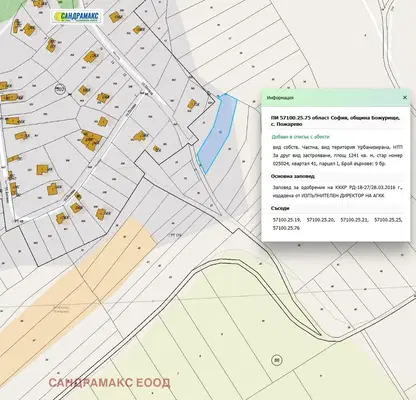The width and height of the screenshot is (416, 400).
Task: Click neighbor parcel 57100.25.21
Action: tap(354, 220)
